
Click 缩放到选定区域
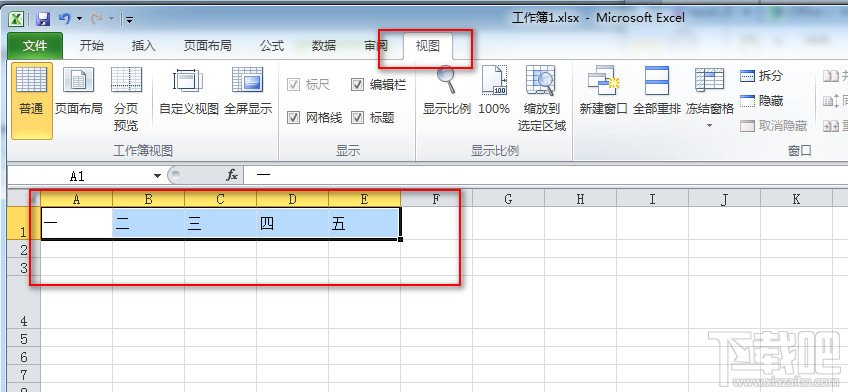pyautogui.click(x=541, y=99)
